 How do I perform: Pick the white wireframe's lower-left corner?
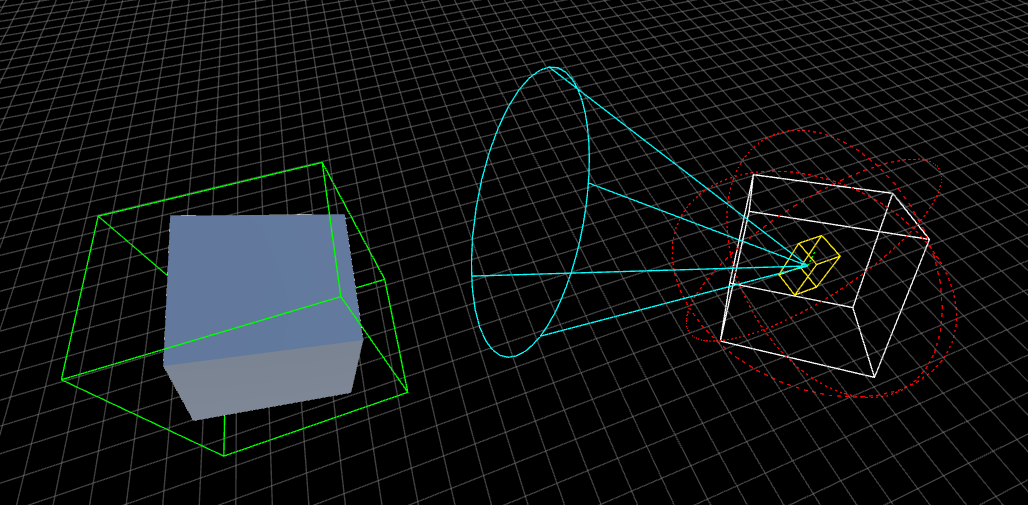tap(720, 340)
